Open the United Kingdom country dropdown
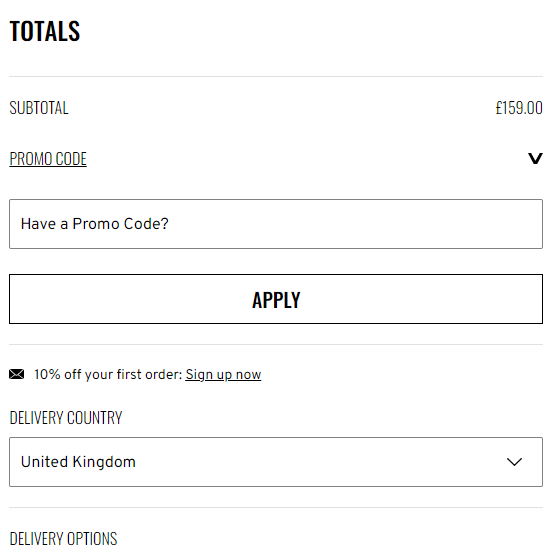Screen dimensions: 556x560 pyautogui.click(x=276, y=462)
